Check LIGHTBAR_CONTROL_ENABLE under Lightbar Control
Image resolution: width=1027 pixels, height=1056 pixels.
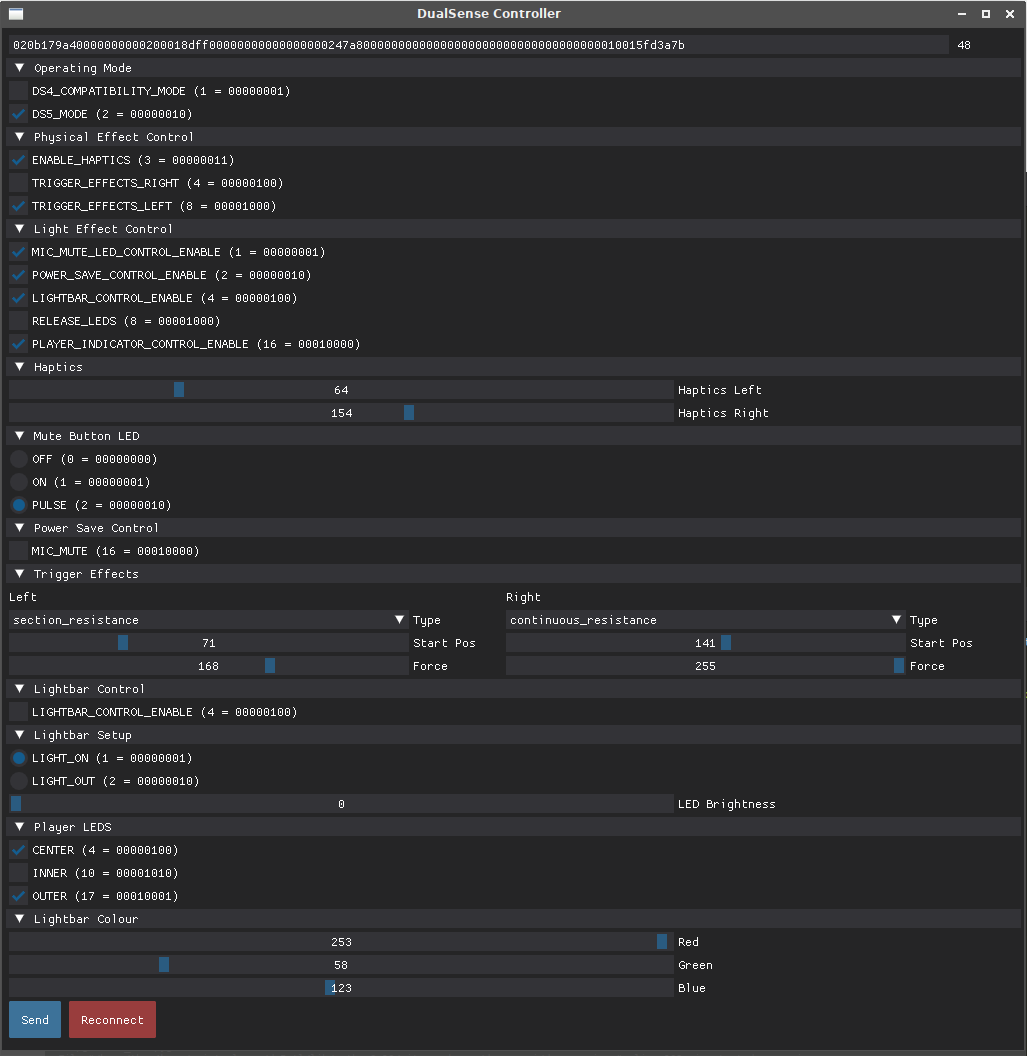point(17,711)
